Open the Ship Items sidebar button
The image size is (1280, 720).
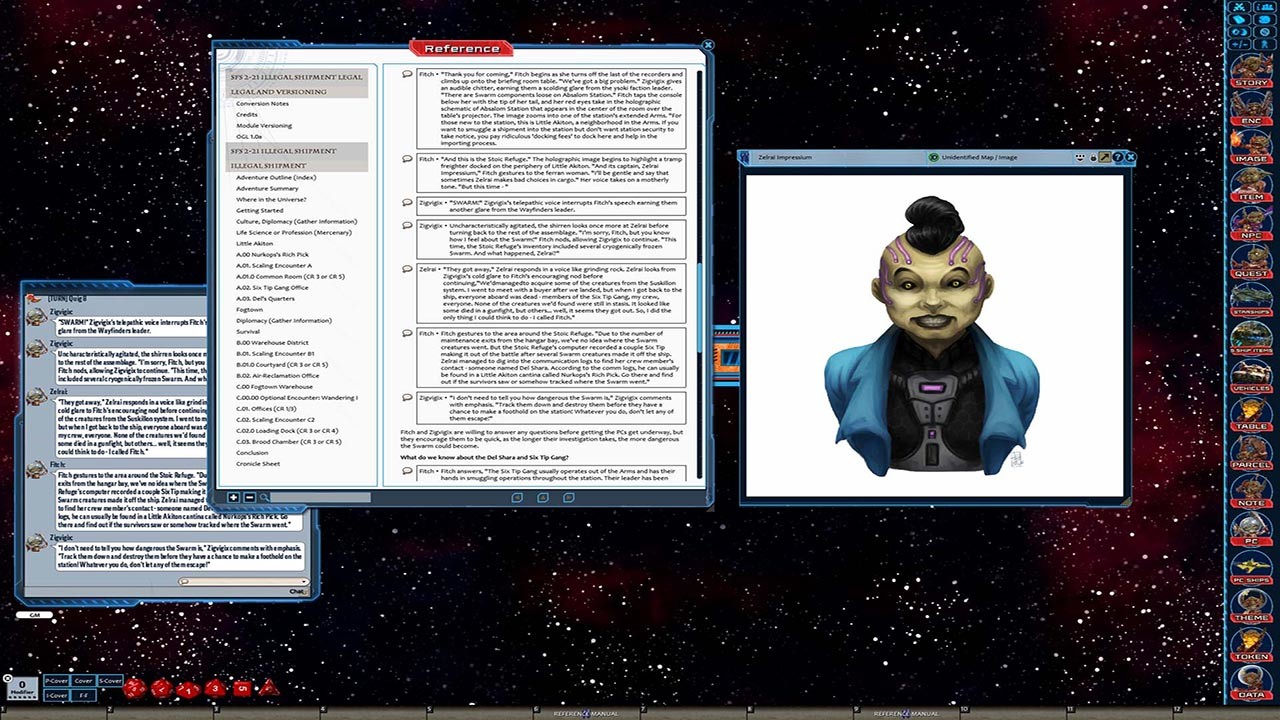coord(1251,338)
